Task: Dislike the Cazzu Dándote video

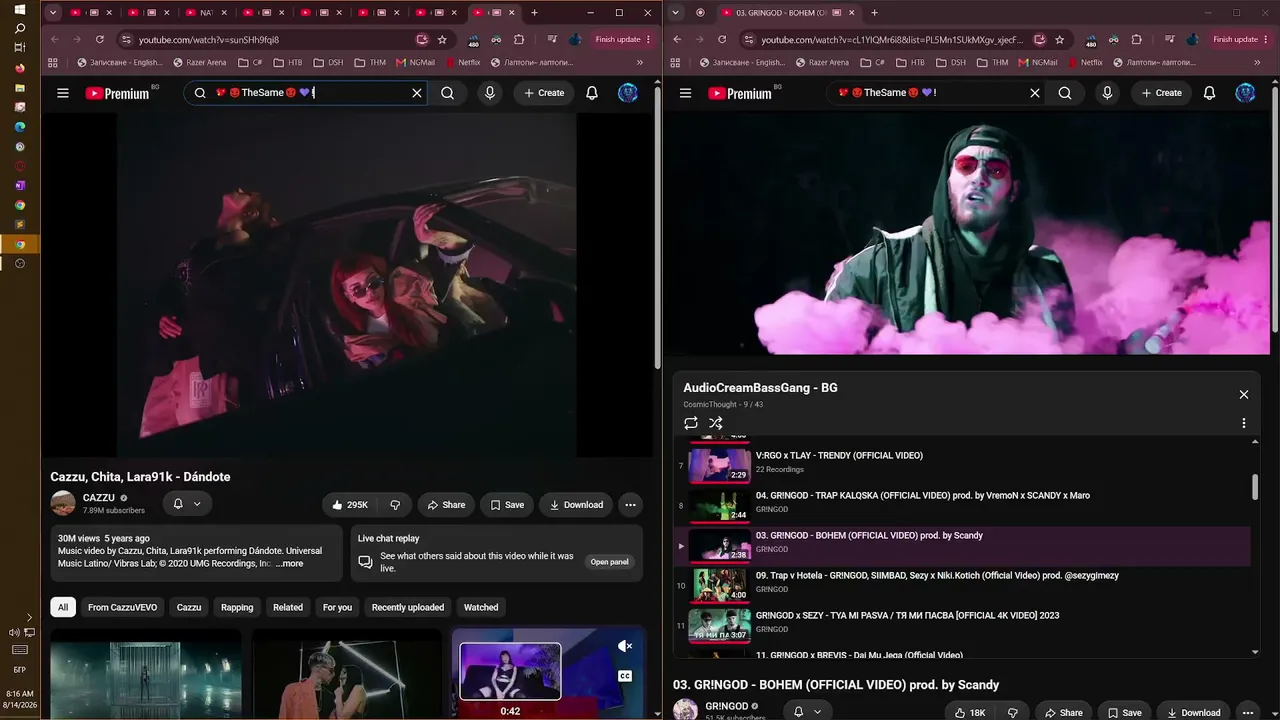Action: tap(395, 505)
